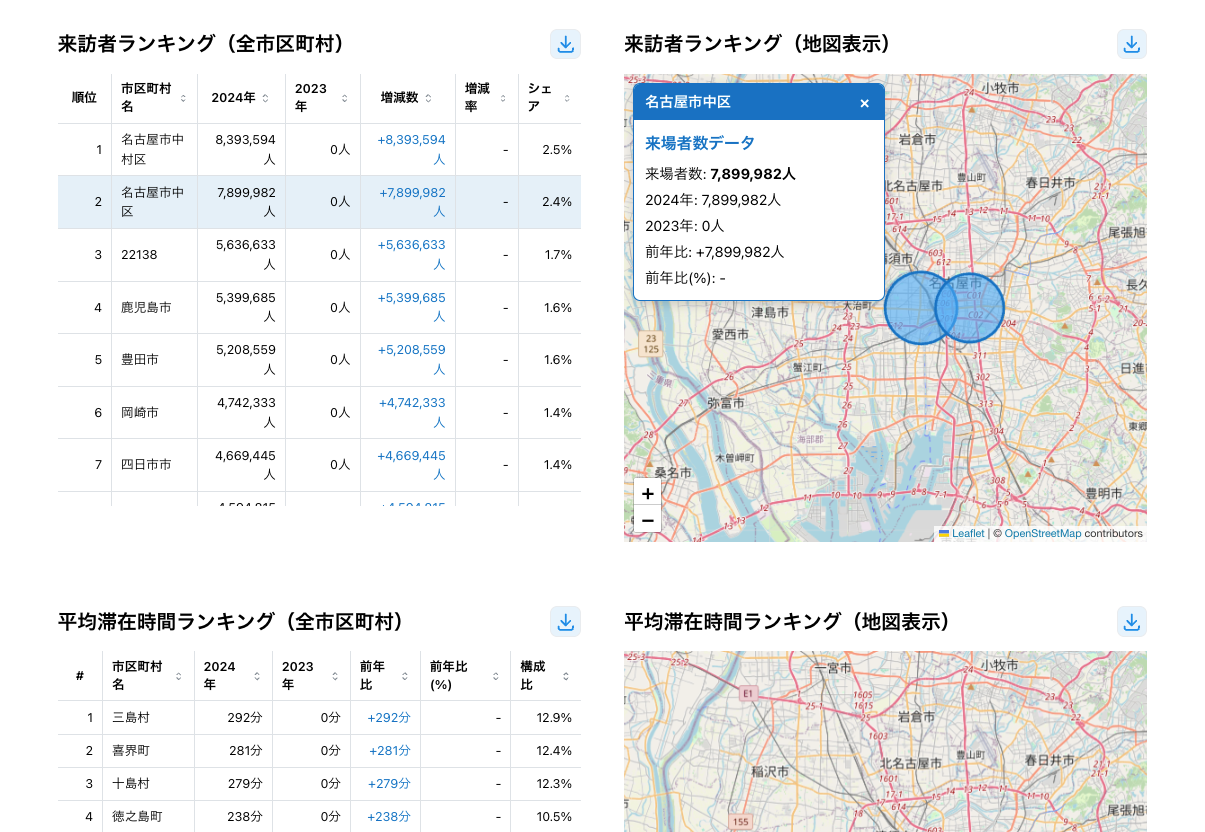Select the 喜界町 row
The image size is (1205, 832).
coord(319,750)
